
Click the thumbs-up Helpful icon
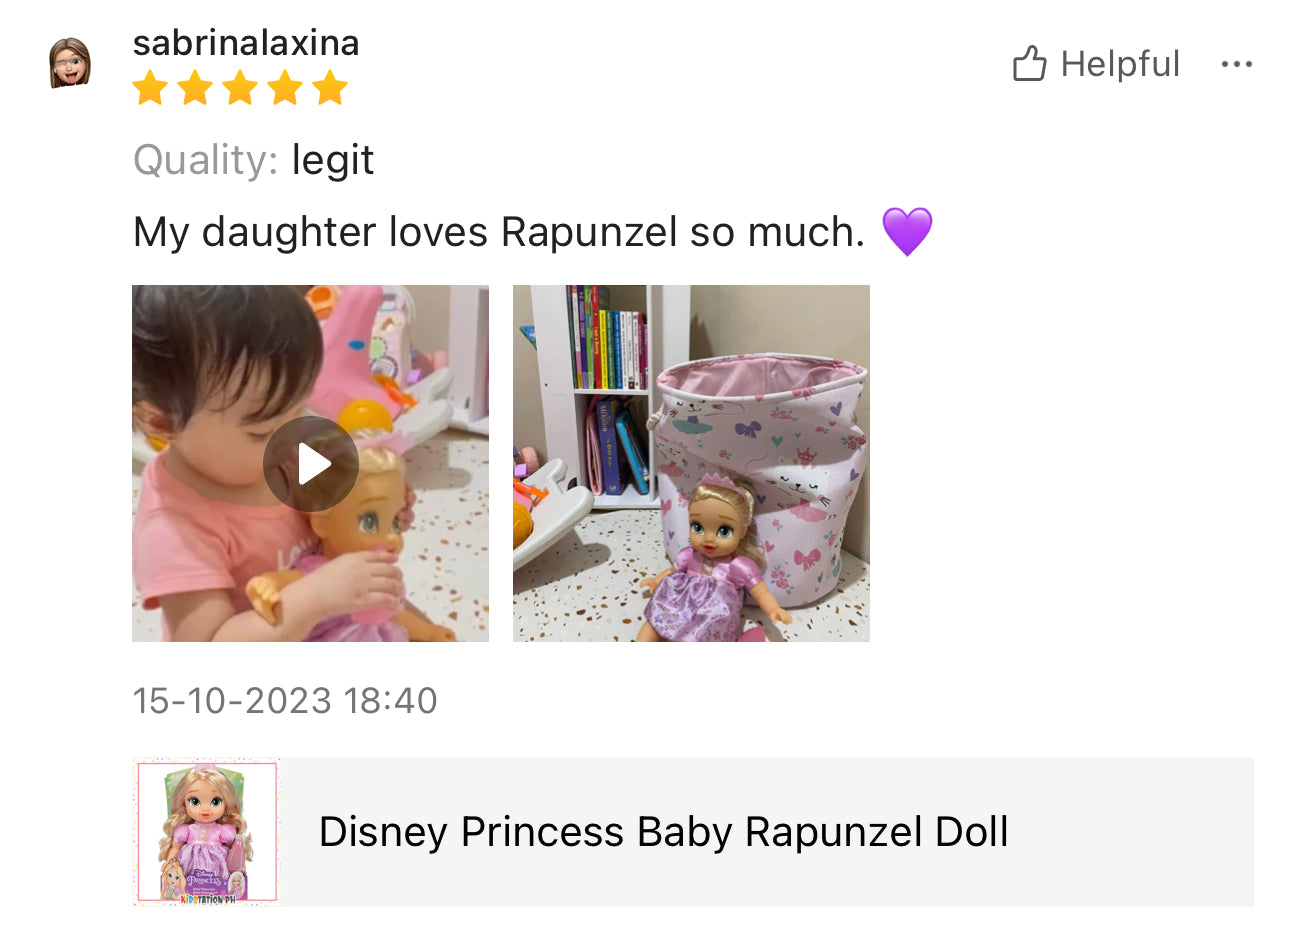click(x=1029, y=64)
